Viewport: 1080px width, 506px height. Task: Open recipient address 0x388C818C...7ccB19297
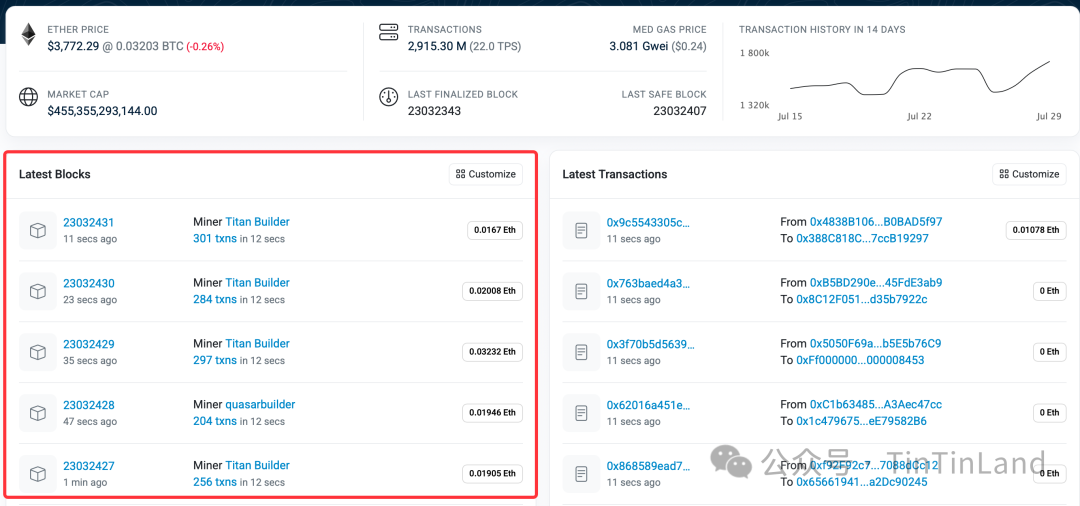(862, 238)
